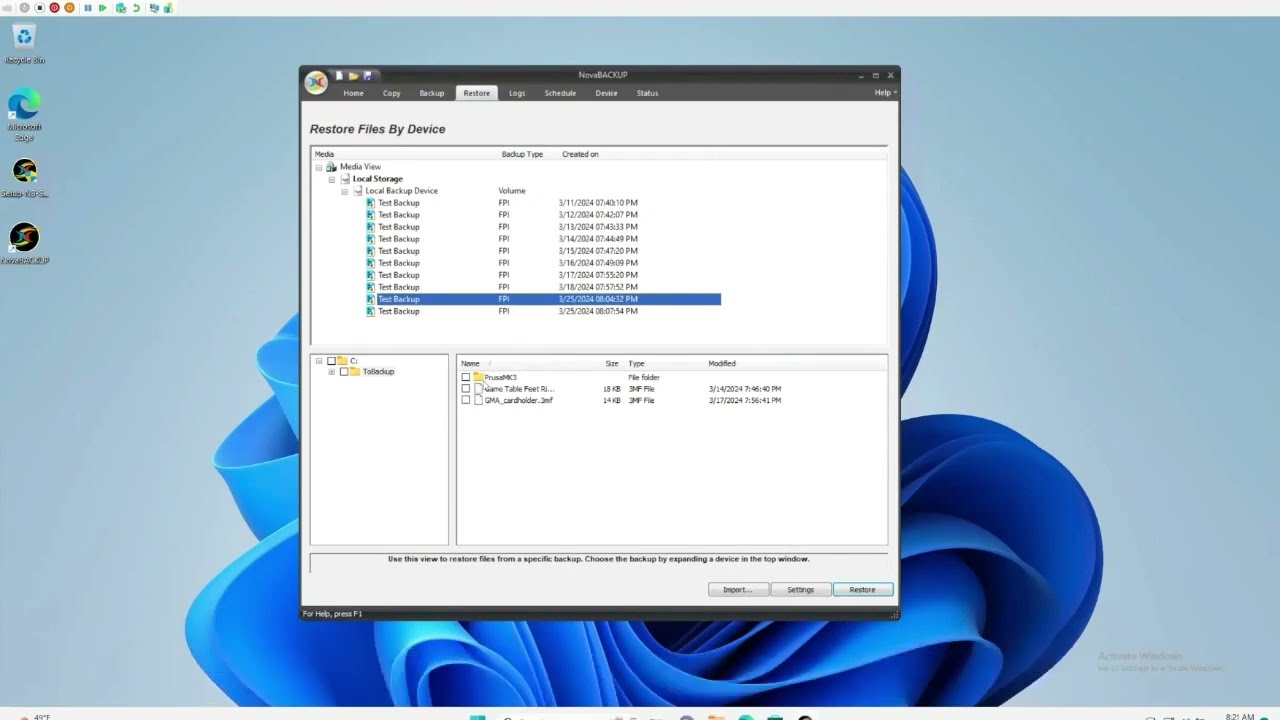Collapse the Media View tree node

(x=320, y=167)
